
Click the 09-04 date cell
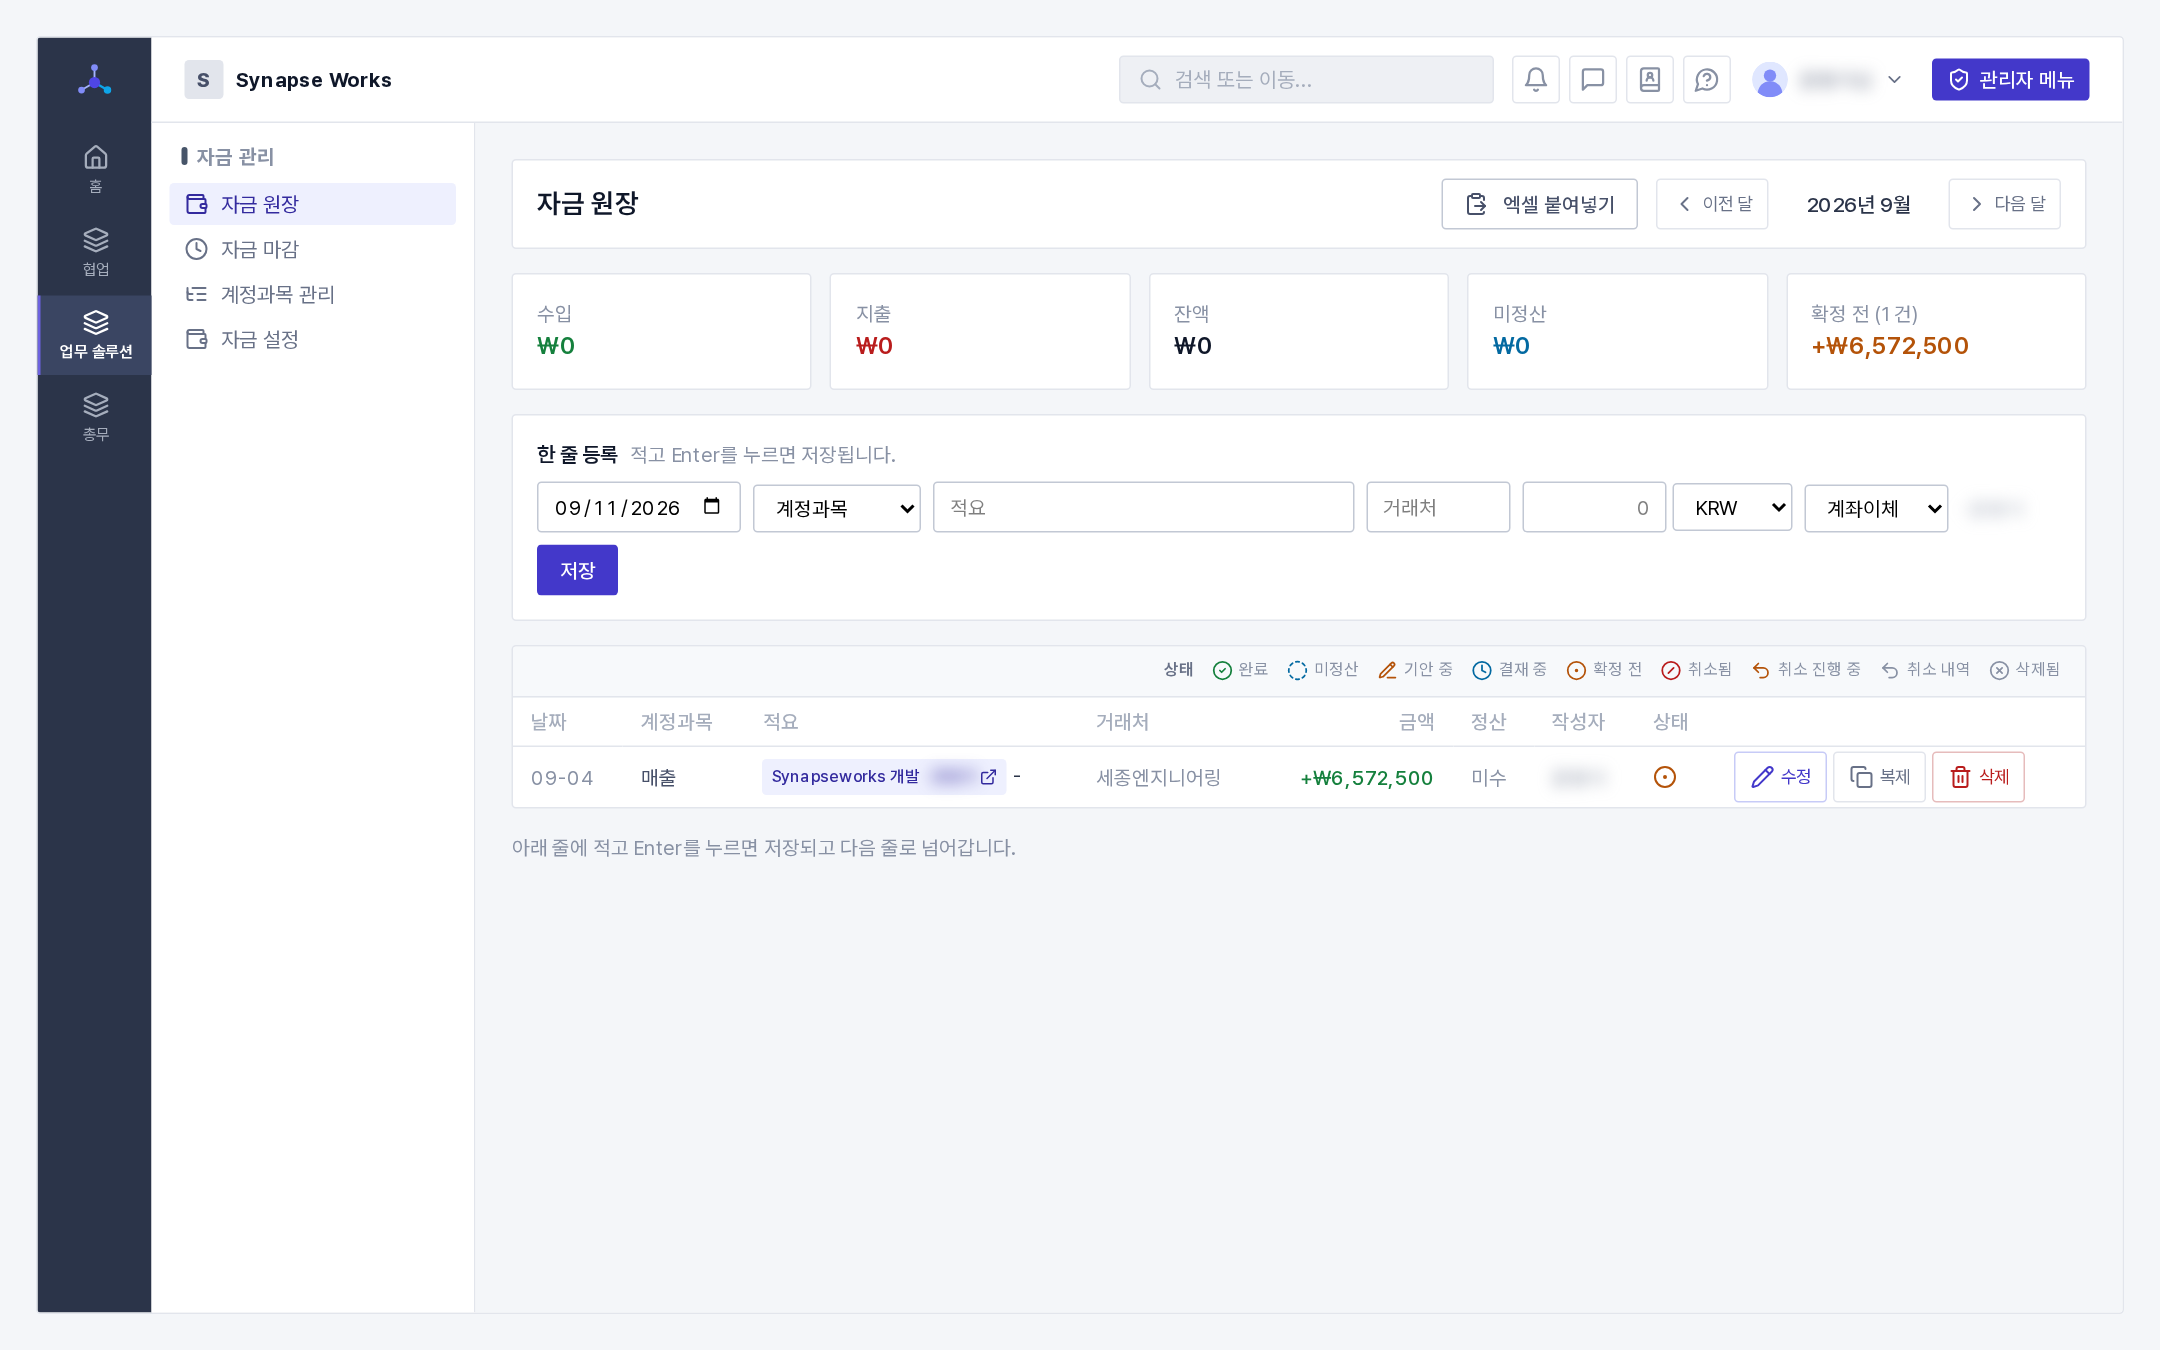pos(562,778)
